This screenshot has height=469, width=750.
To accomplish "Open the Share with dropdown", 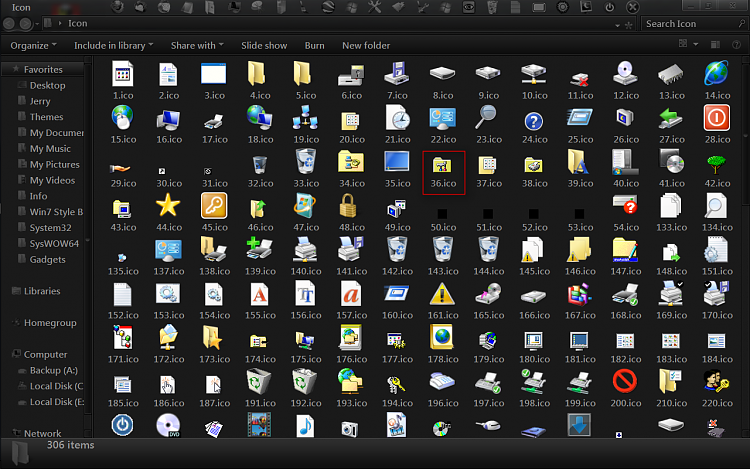I will 197,45.
